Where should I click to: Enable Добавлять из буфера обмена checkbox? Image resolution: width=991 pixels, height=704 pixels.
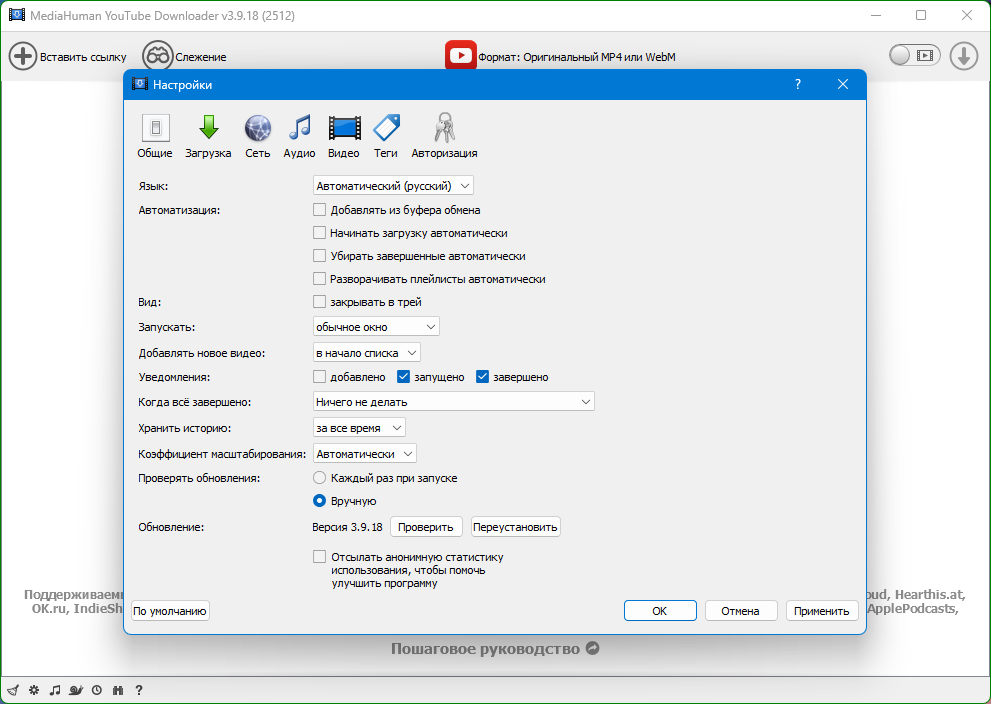coord(320,210)
